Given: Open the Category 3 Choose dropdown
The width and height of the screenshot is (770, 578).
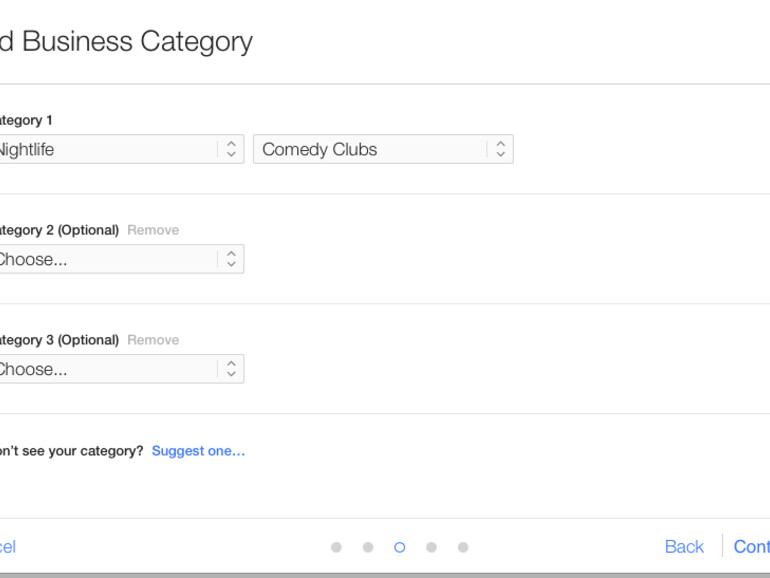Looking at the screenshot, I should 105,369.
